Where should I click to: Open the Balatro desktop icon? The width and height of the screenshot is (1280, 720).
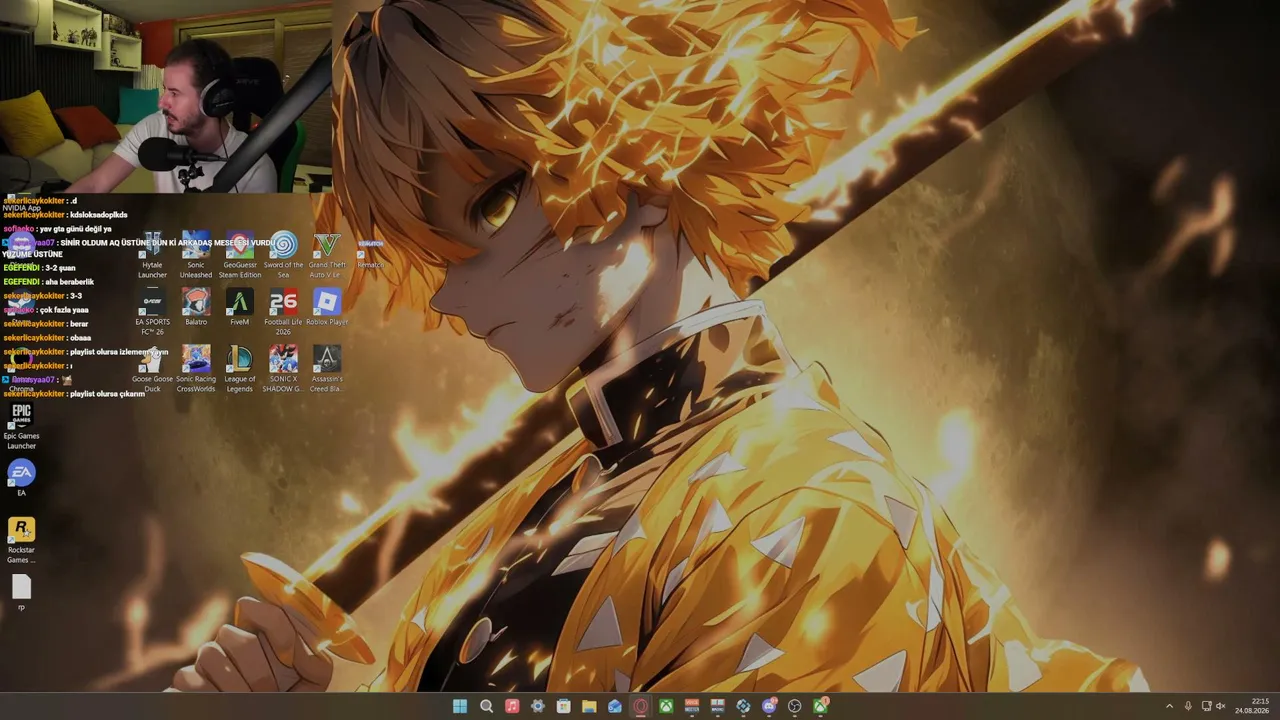coord(196,307)
